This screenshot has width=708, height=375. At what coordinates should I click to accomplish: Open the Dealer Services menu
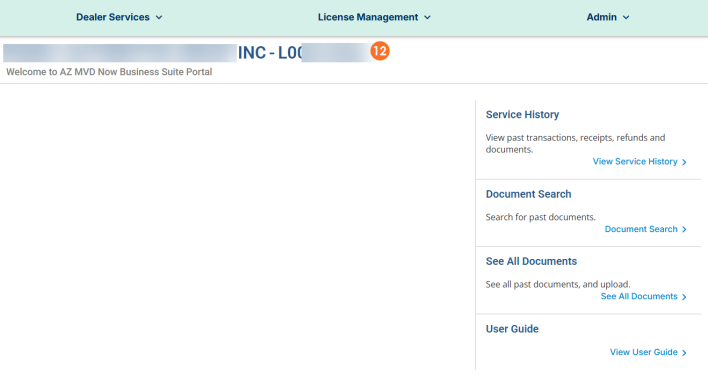click(119, 17)
